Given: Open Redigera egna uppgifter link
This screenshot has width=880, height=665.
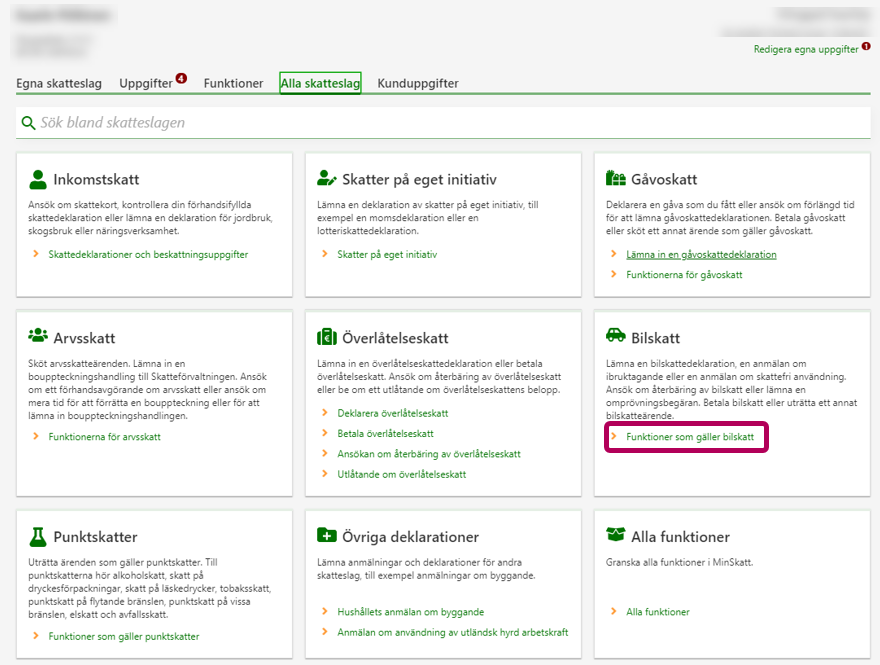Looking at the screenshot, I should (805, 49).
